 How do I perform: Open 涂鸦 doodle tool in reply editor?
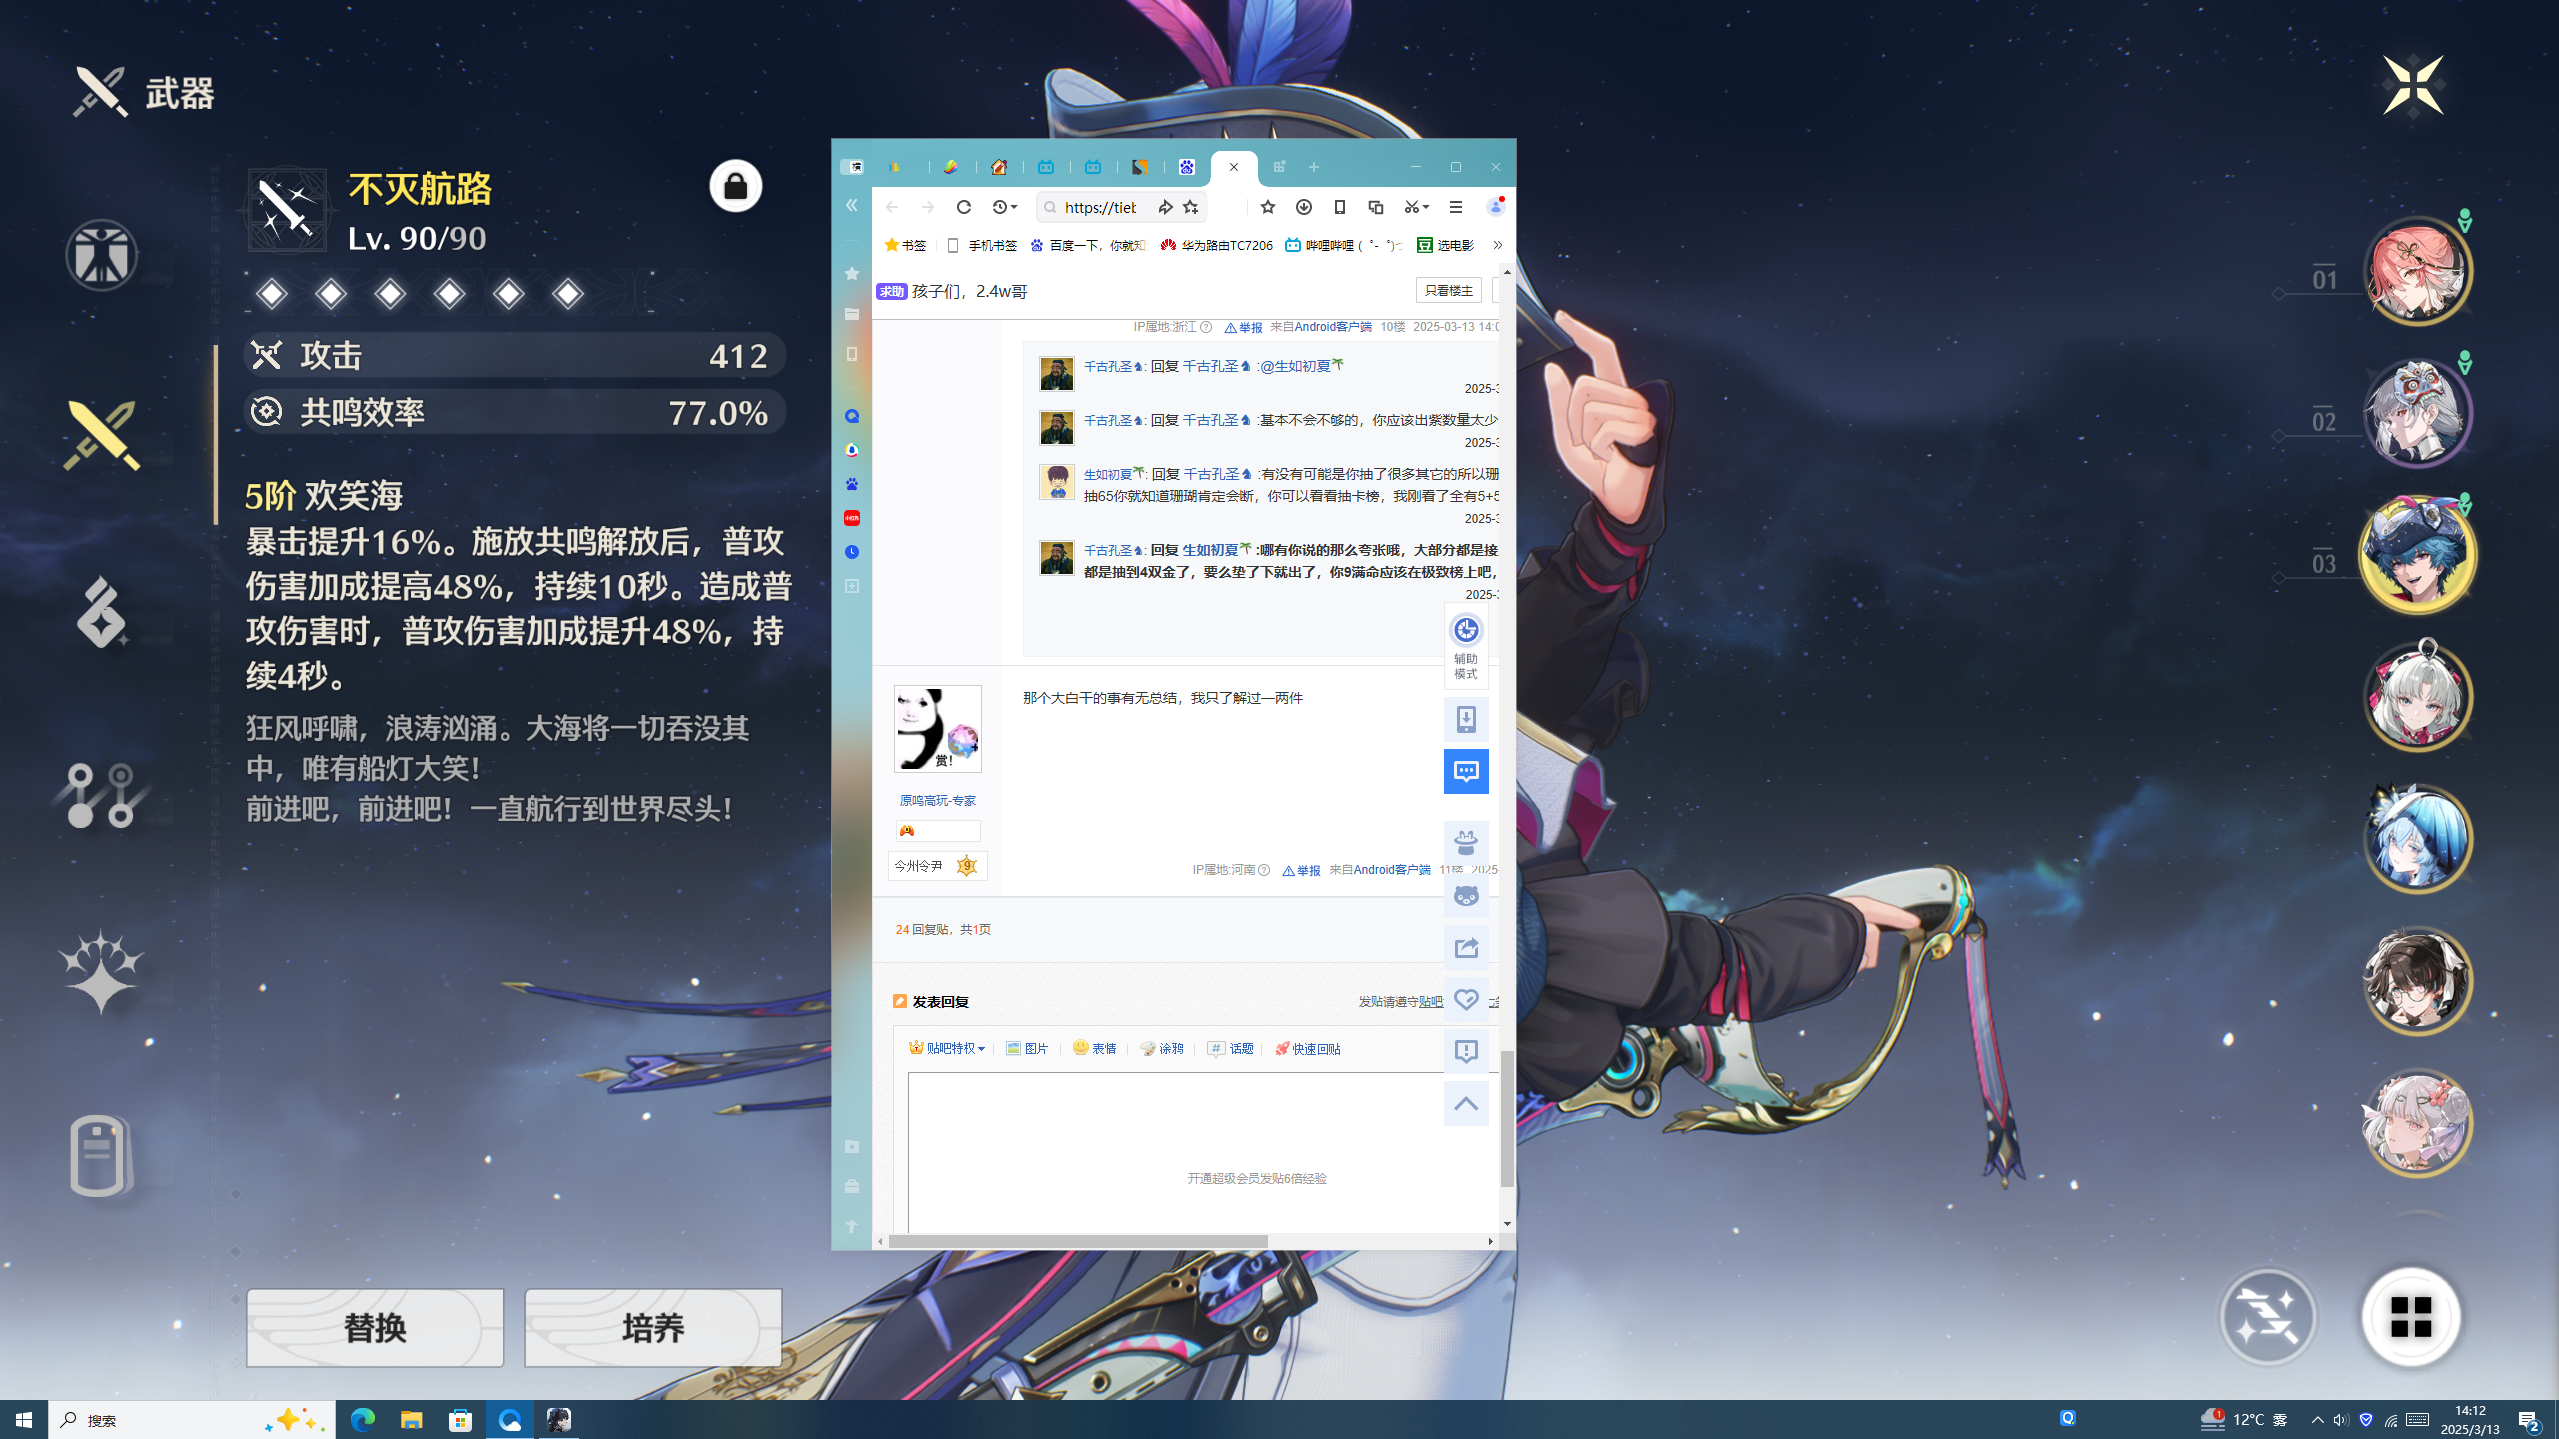(x=1162, y=1048)
